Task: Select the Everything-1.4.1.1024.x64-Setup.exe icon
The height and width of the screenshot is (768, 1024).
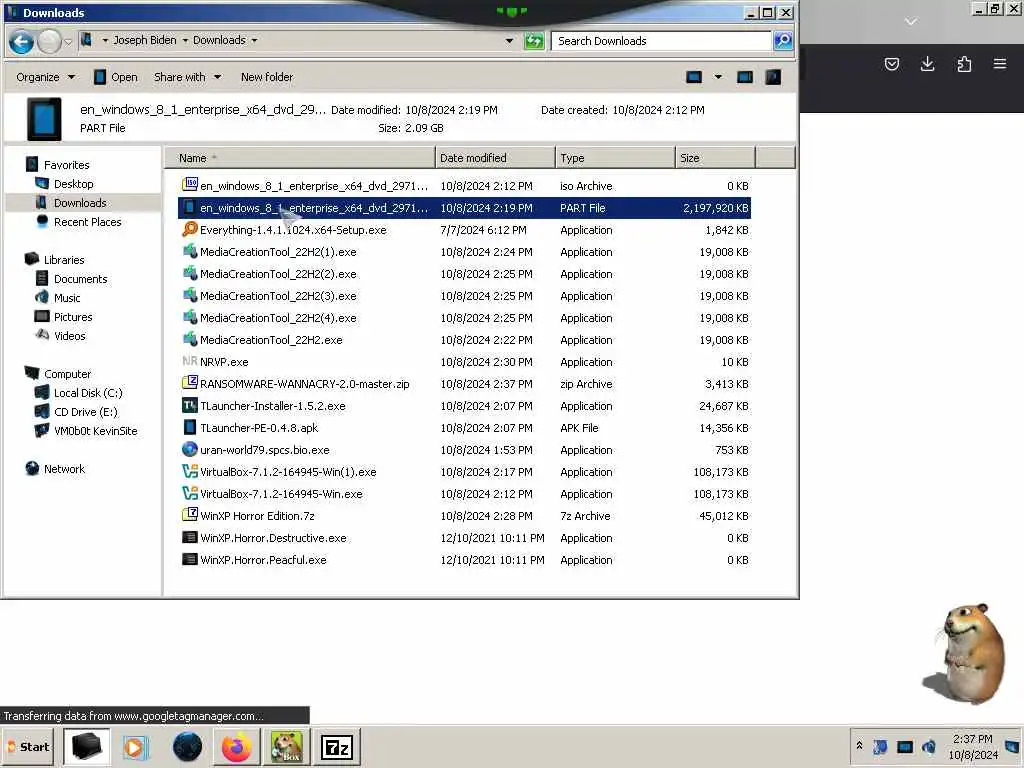Action: (189, 229)
